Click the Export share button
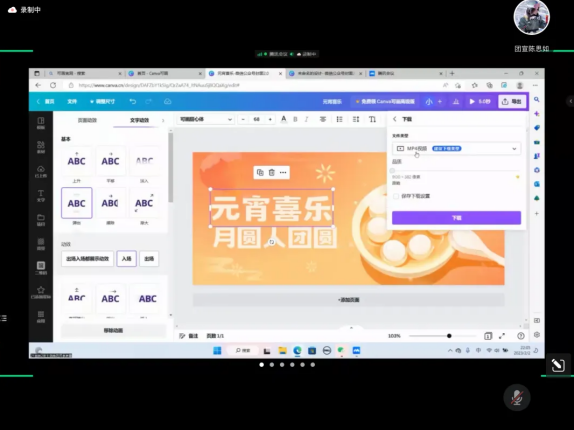Image resolution: width=574 pixels, height=430 pixels. click(x=512, y=101)
